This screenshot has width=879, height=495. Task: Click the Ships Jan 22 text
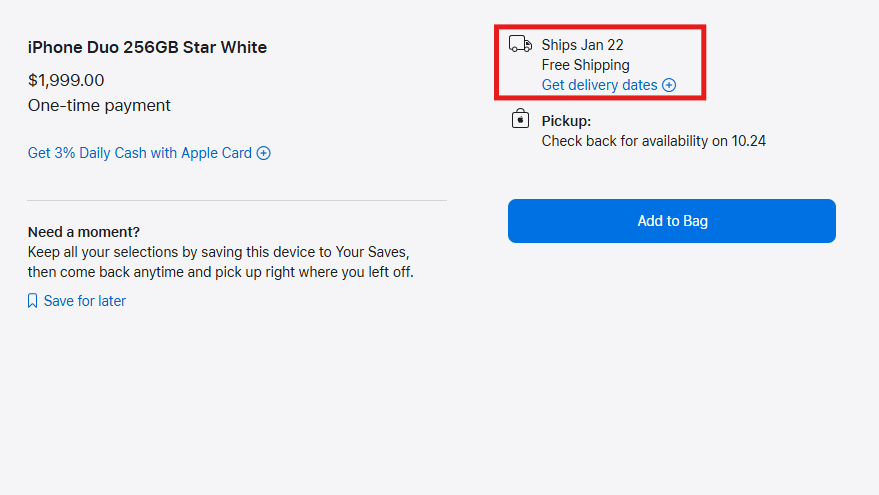click(582, 45)
